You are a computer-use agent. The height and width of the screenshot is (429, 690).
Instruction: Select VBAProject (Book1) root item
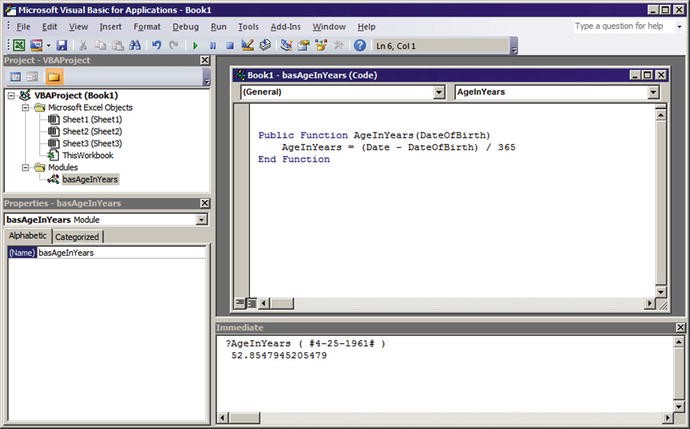76,95
